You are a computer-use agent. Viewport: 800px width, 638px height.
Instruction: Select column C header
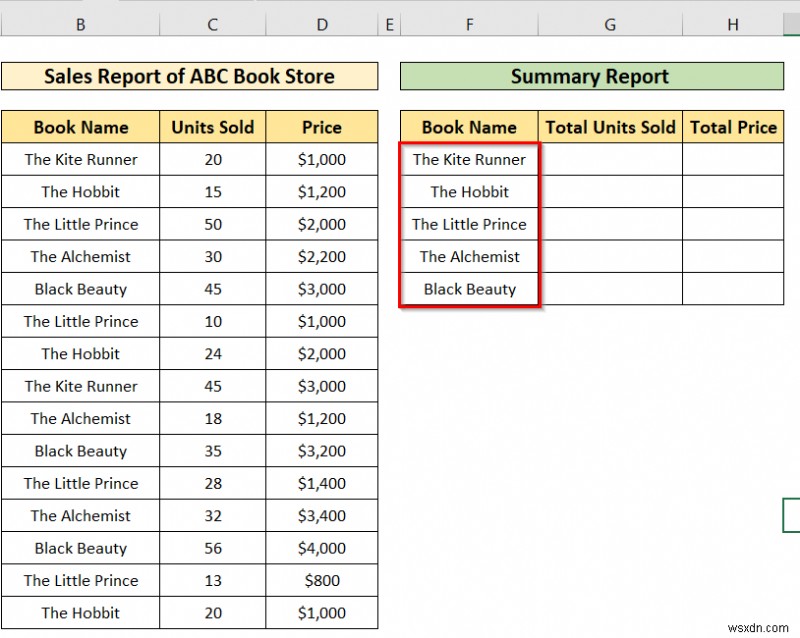[x=212, y=24]
